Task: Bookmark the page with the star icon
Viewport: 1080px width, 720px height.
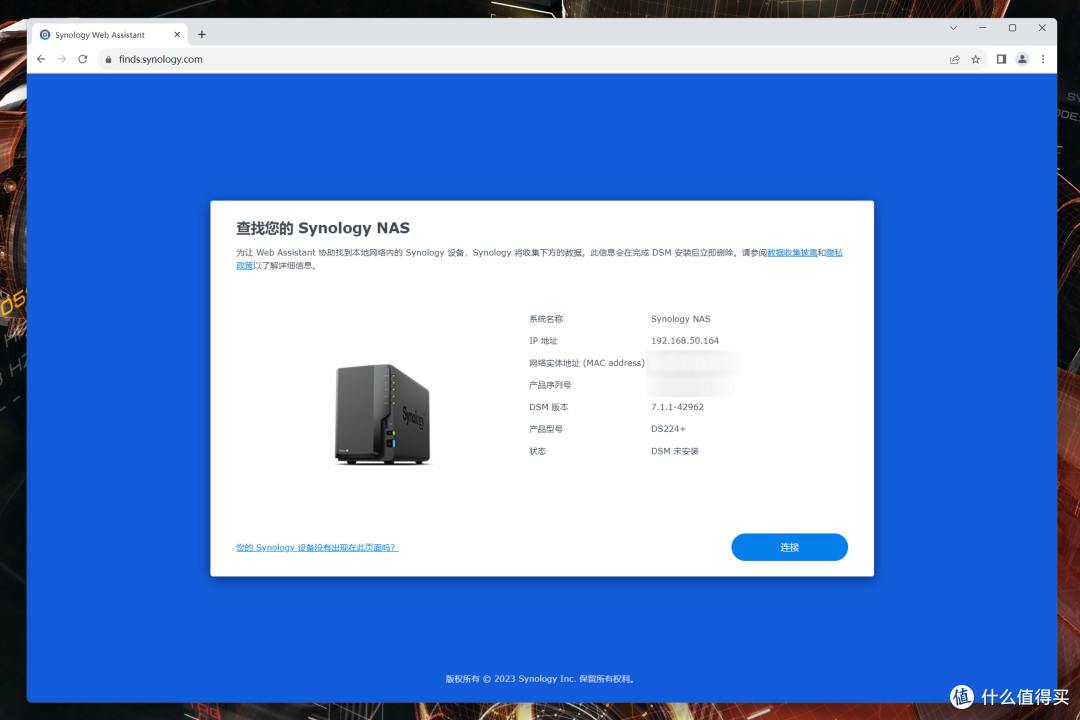Action: tap(975, 59)
